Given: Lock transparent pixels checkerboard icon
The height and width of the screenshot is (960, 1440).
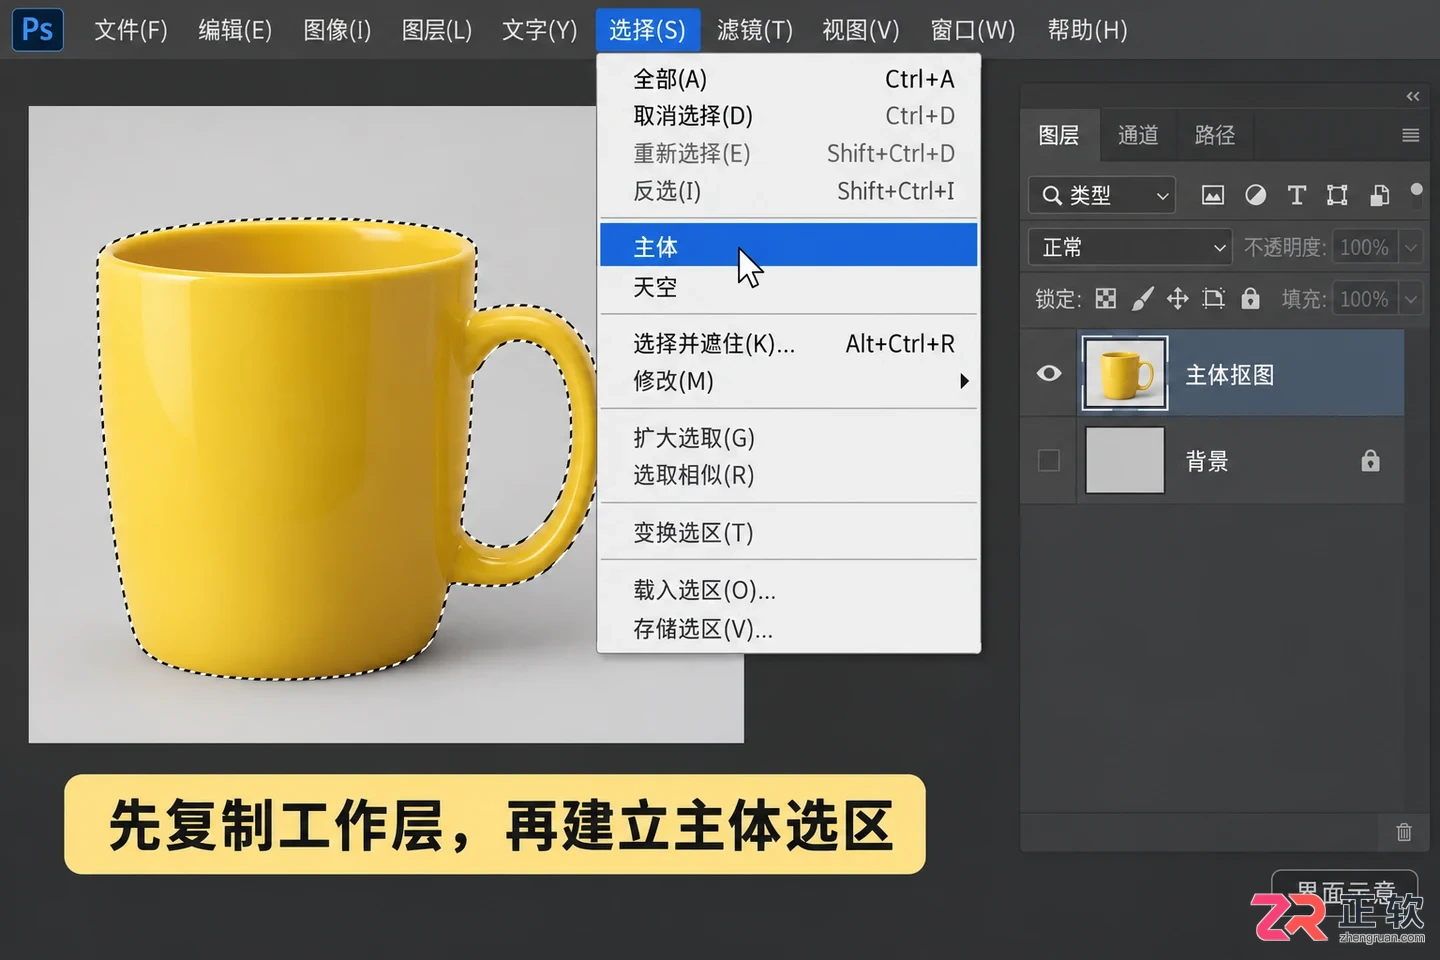Looking at the screenshot, I should click(x=1105, y=298).
